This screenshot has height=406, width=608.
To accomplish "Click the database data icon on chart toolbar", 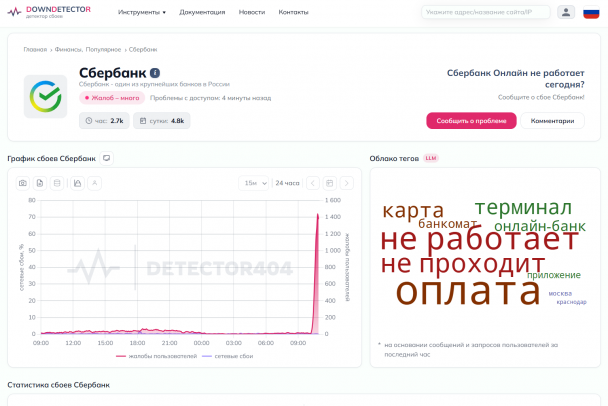I will (57, 183).
